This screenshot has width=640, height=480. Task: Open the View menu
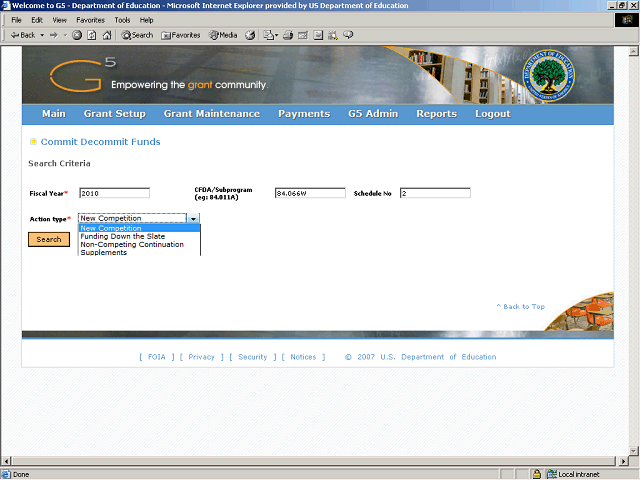(60, 20)
